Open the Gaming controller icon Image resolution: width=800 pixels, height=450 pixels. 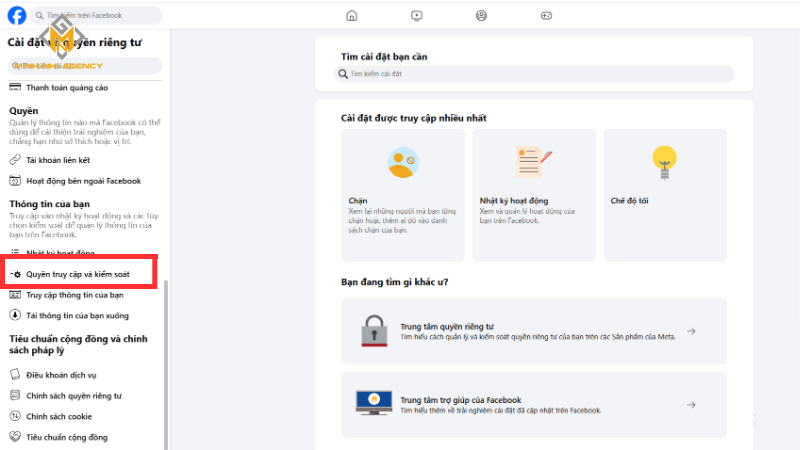[546, 15]
